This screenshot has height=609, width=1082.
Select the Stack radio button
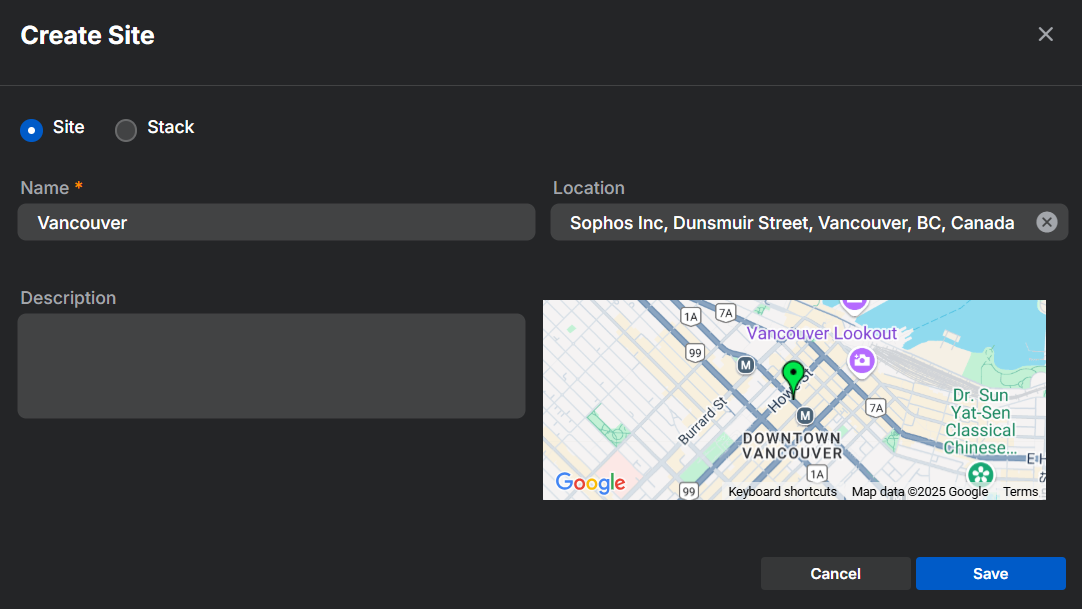coord(126,130)
